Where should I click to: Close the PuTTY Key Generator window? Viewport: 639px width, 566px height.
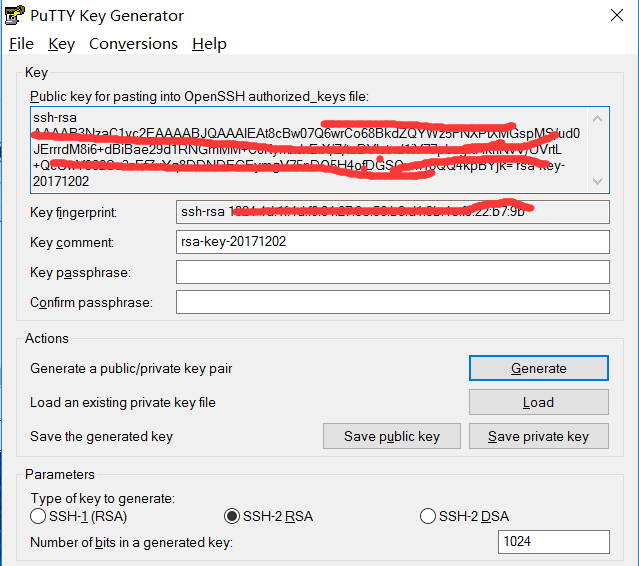coord(617,15)
